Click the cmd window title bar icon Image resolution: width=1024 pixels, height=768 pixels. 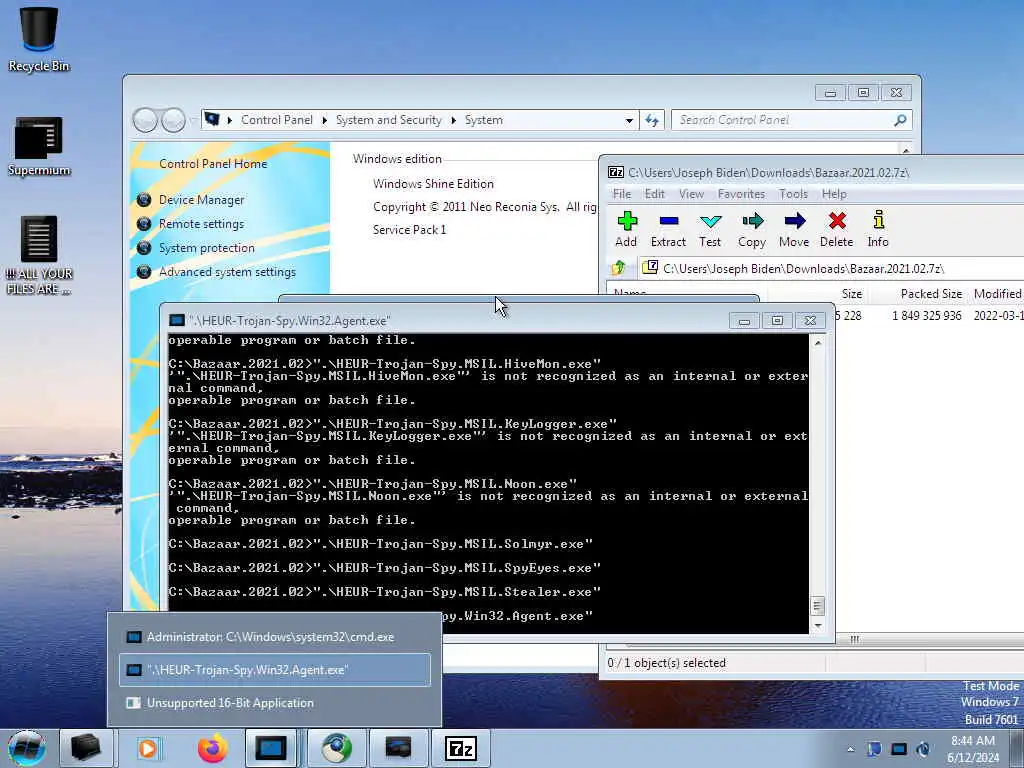click(x=176, y=321)
